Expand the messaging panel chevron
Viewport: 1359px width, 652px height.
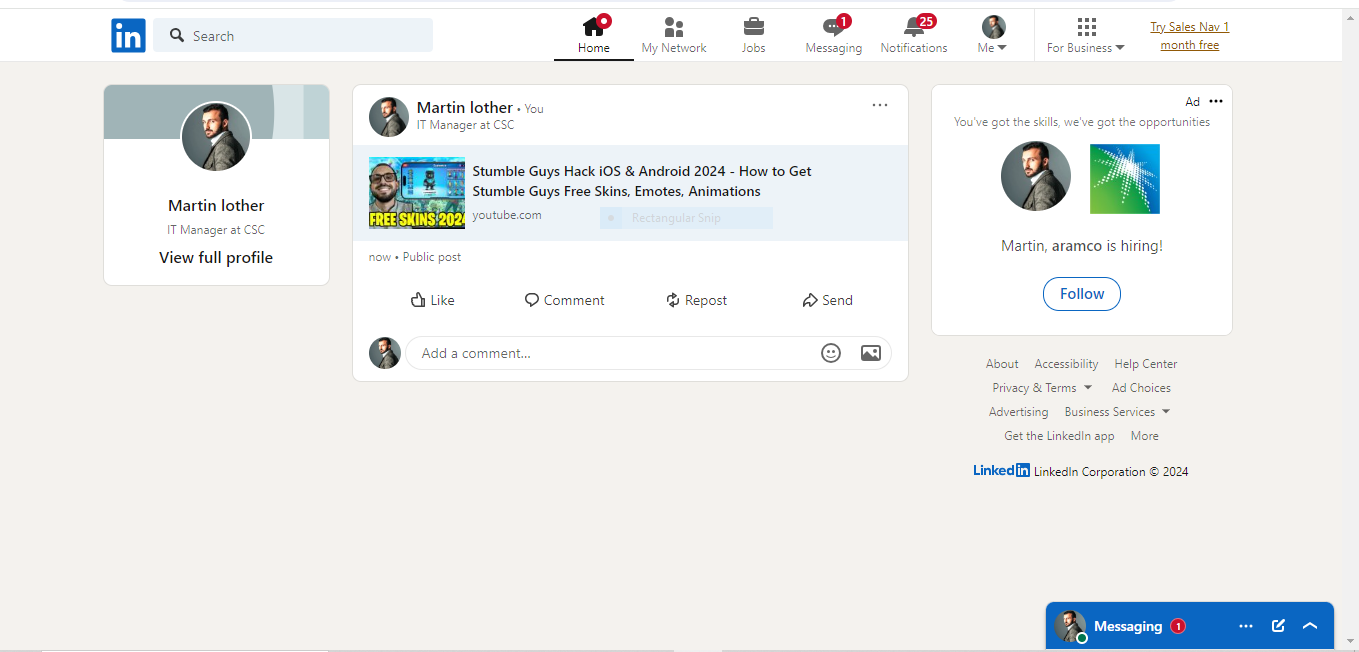pos(1310,626)
